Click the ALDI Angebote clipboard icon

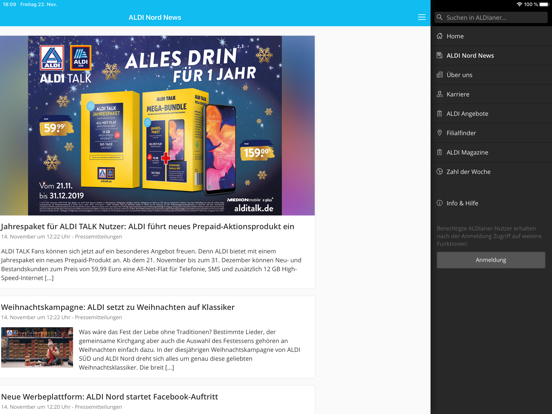coord(439,113)
